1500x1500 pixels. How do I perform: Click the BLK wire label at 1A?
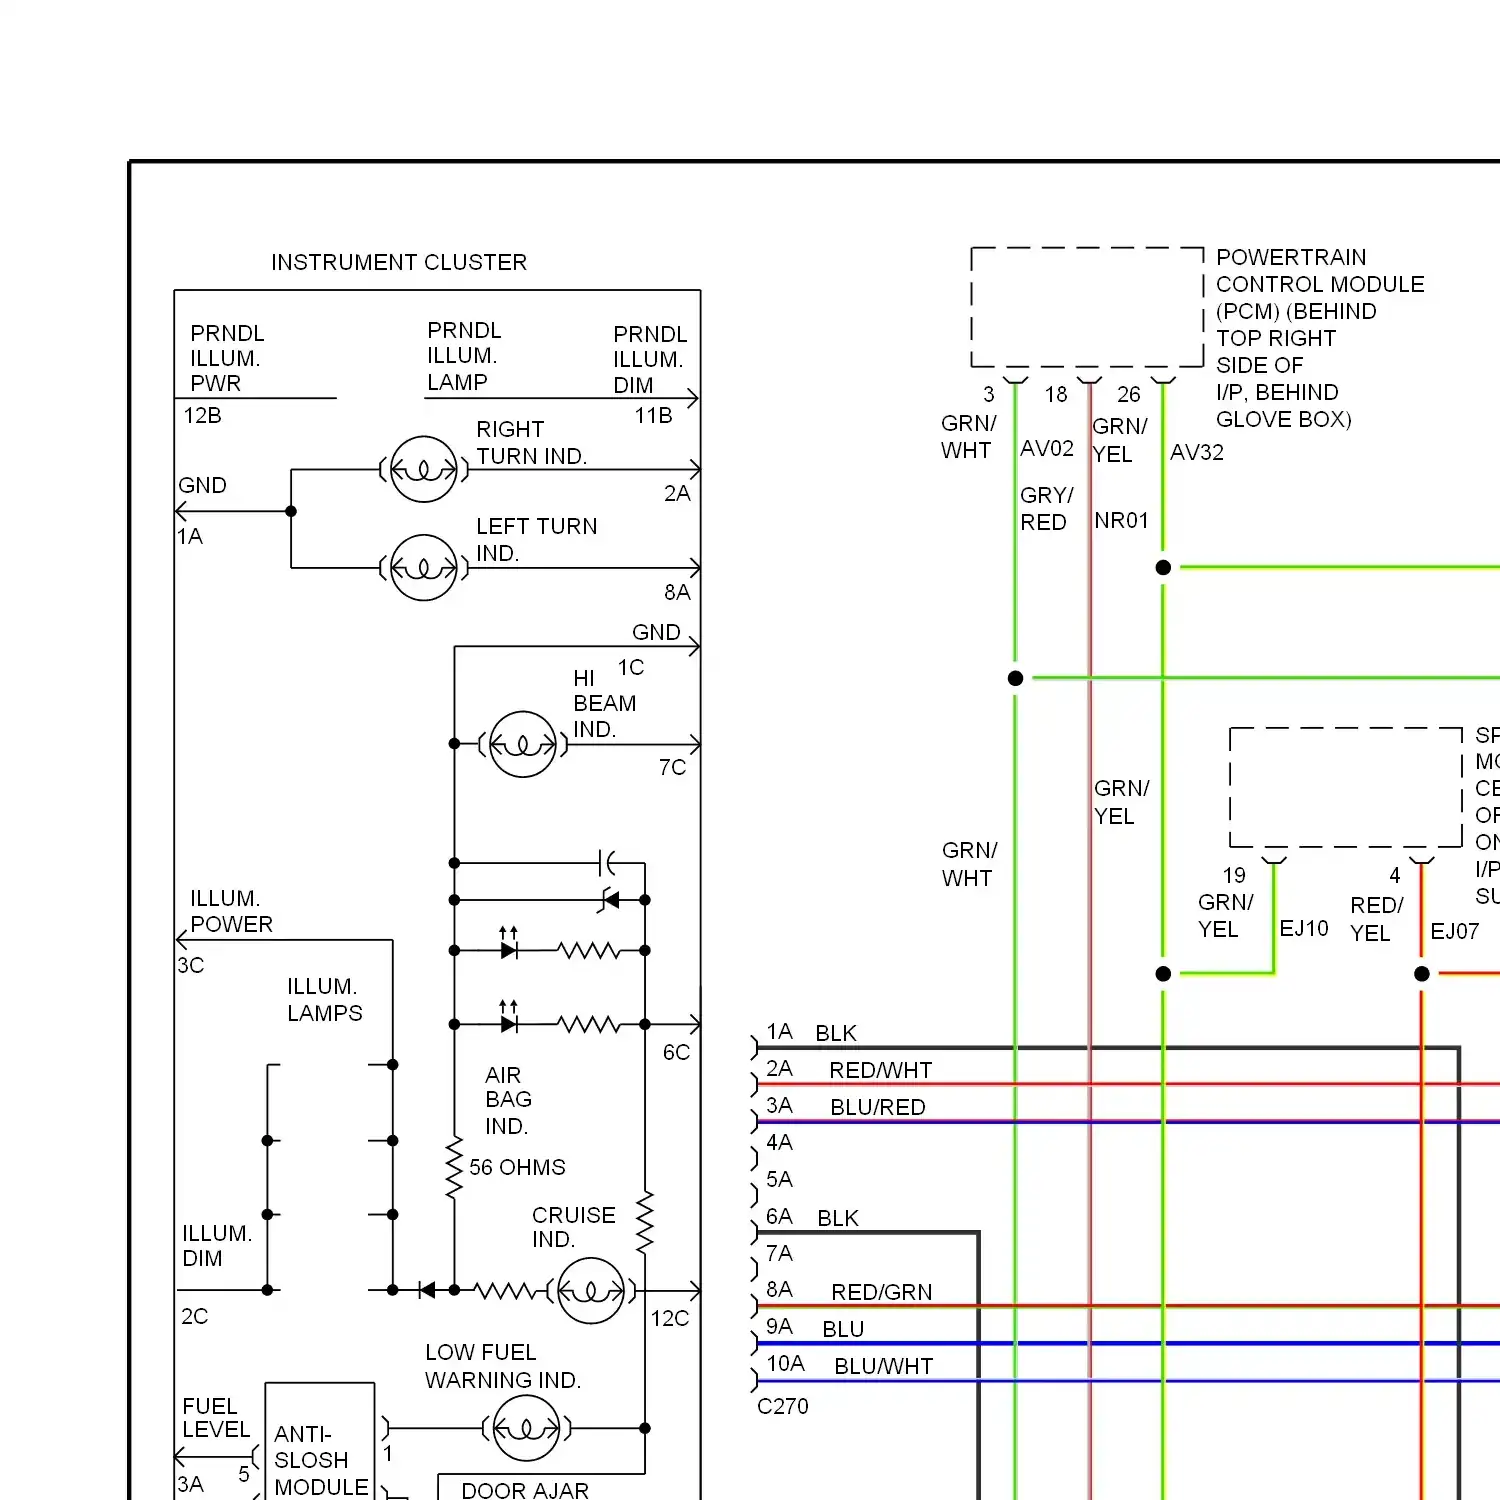(836, 1033)
